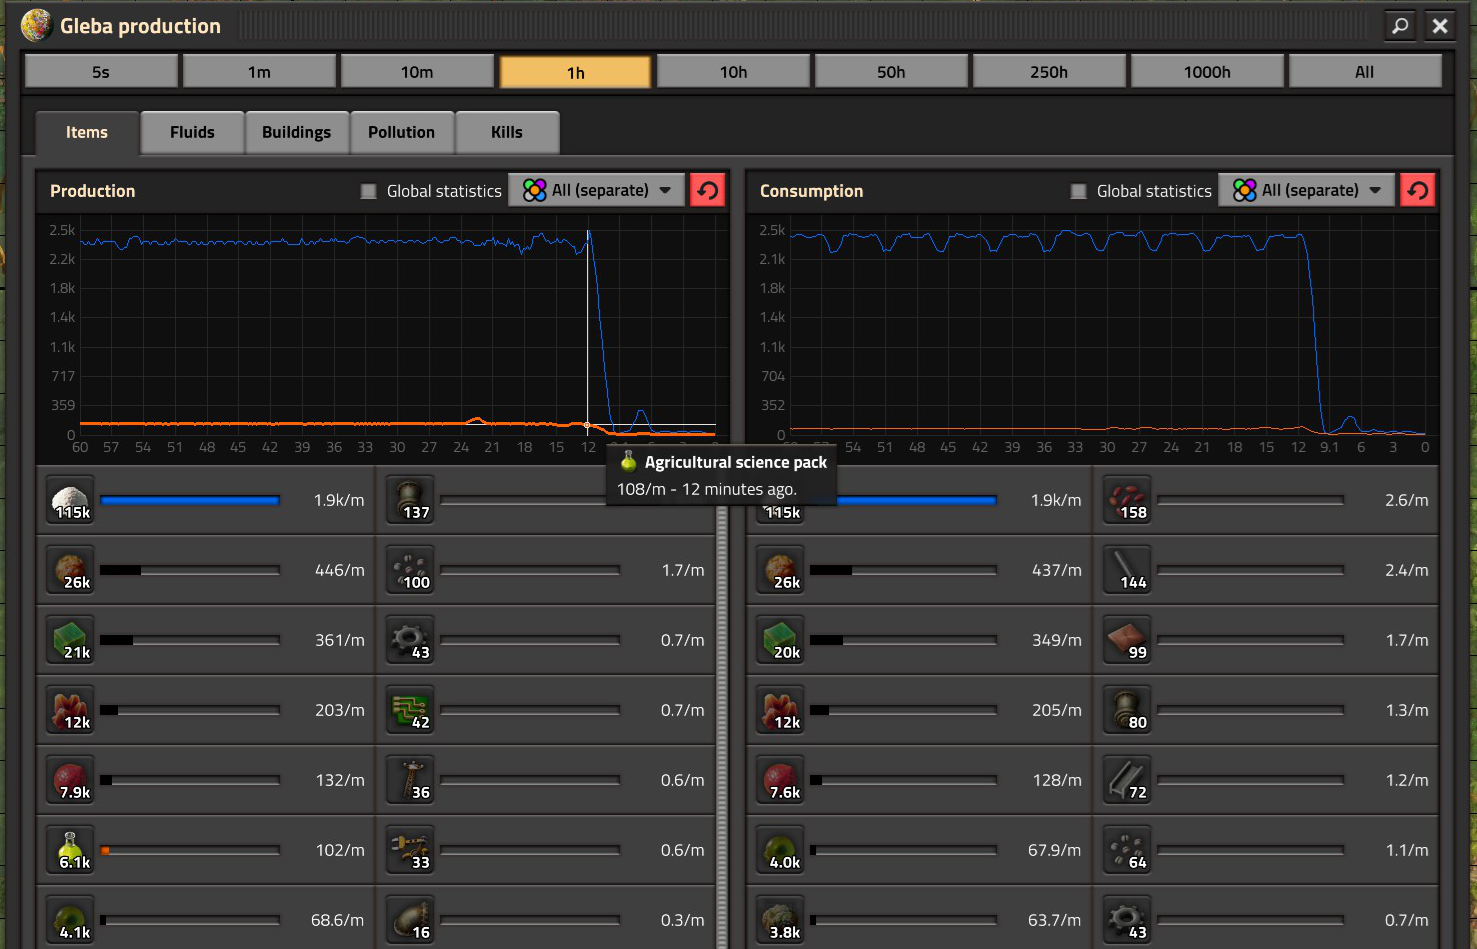Select the All time range button

[1365, 72]
